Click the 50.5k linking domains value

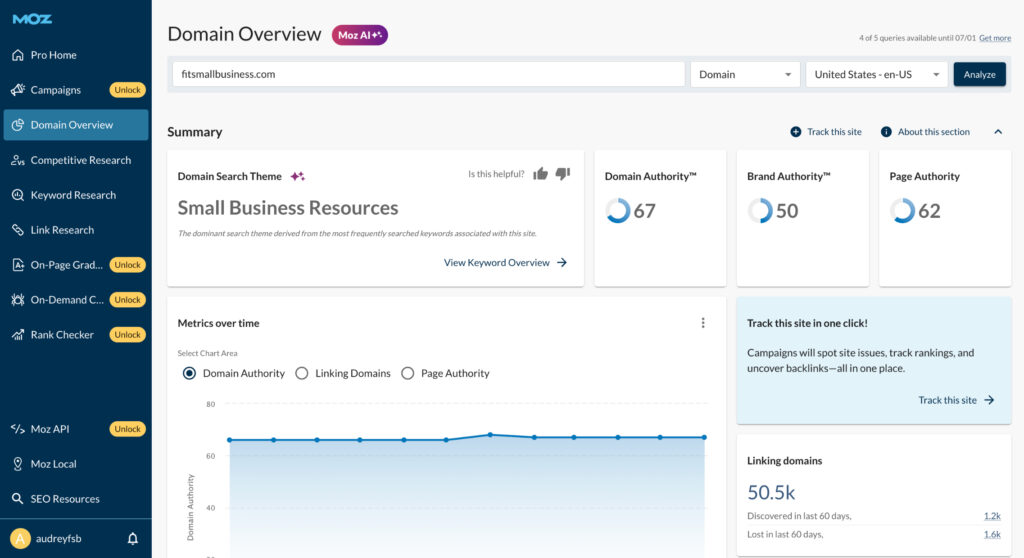771,492
